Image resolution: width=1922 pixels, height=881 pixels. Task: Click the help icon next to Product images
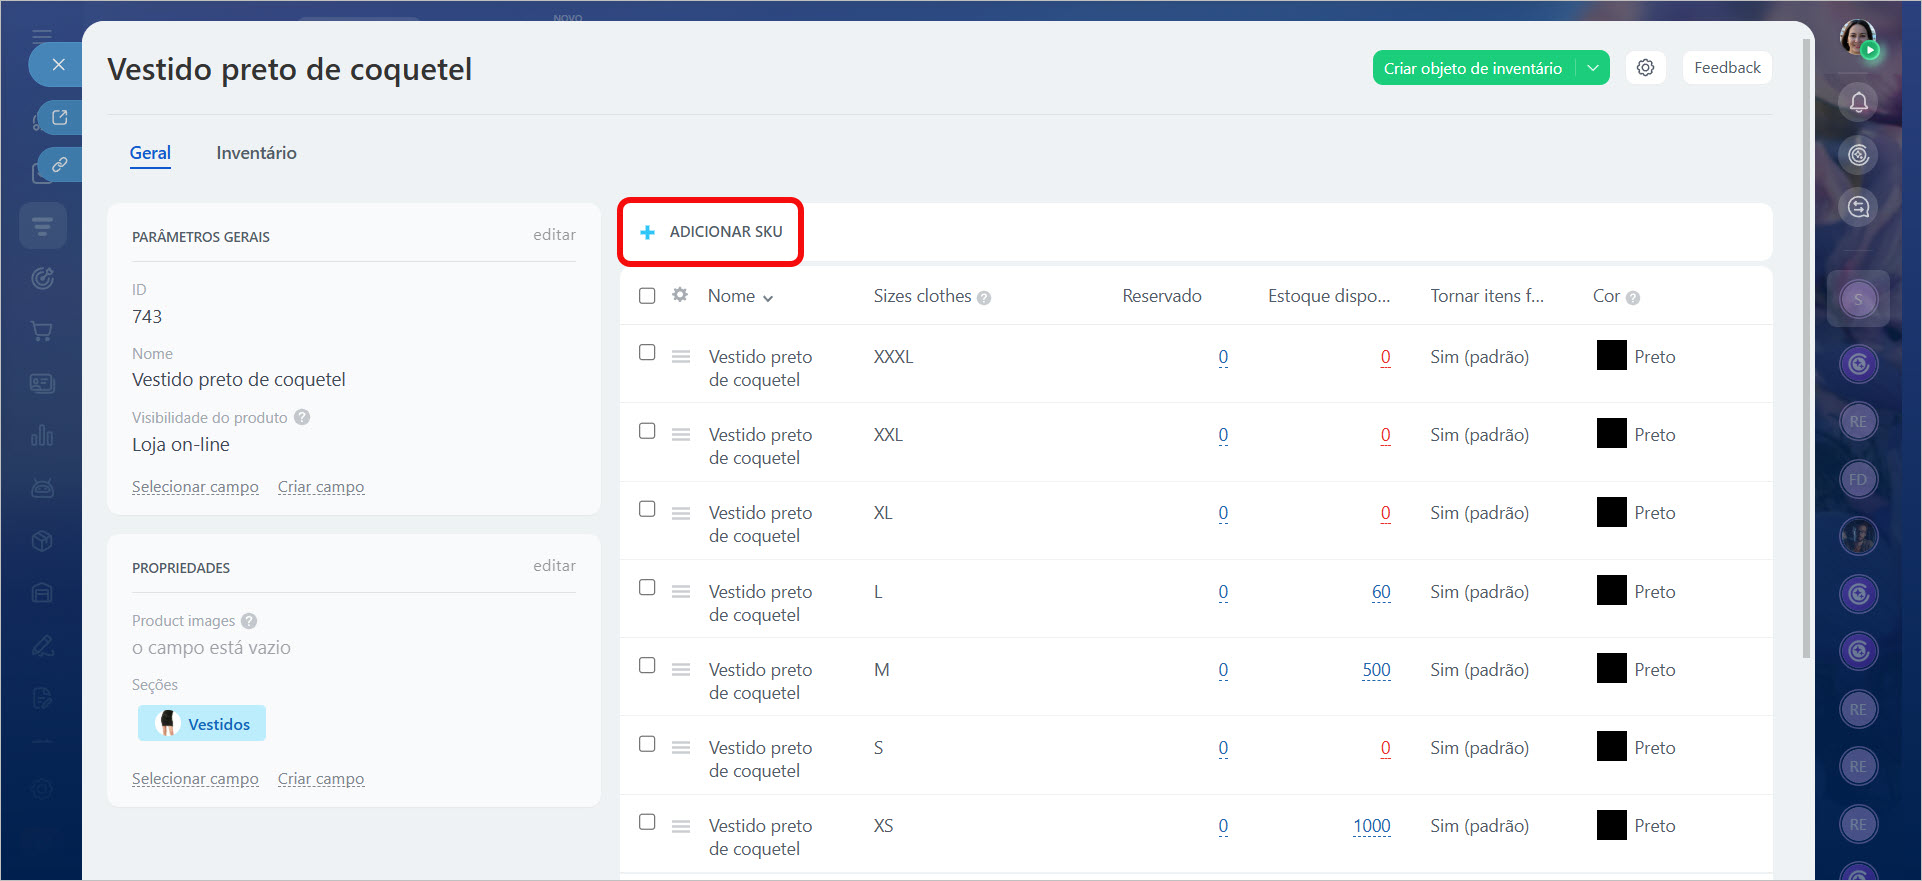[x=249, y=621]
